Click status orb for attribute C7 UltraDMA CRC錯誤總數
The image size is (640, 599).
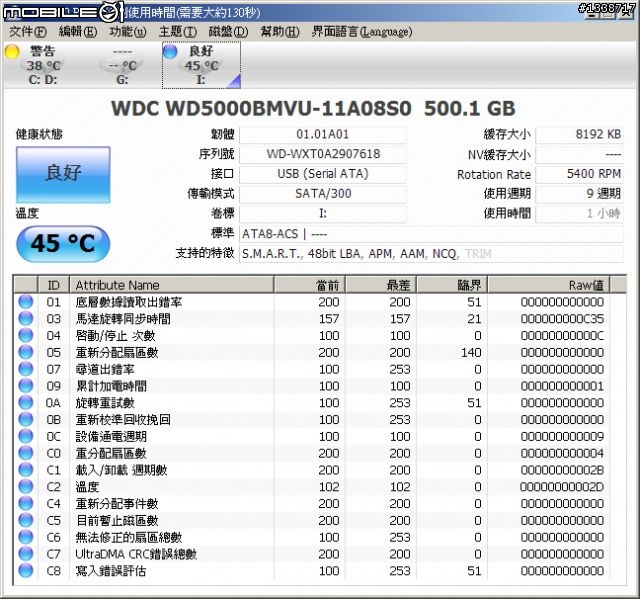[25, 554]
